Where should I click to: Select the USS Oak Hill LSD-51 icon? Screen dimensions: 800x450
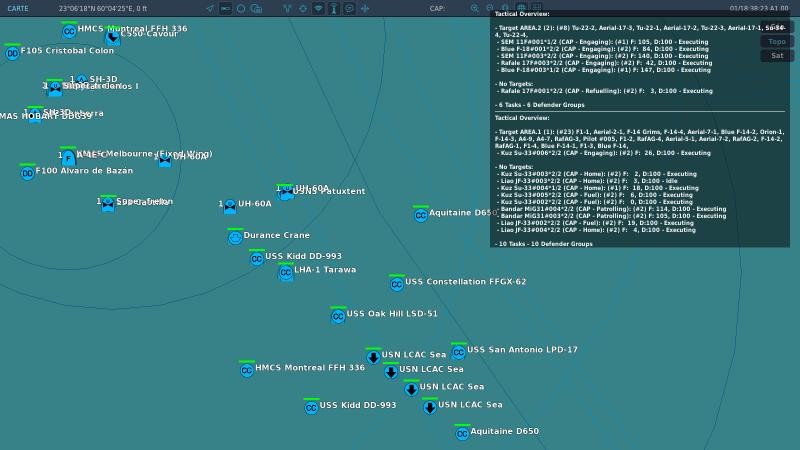click(338, 316)
